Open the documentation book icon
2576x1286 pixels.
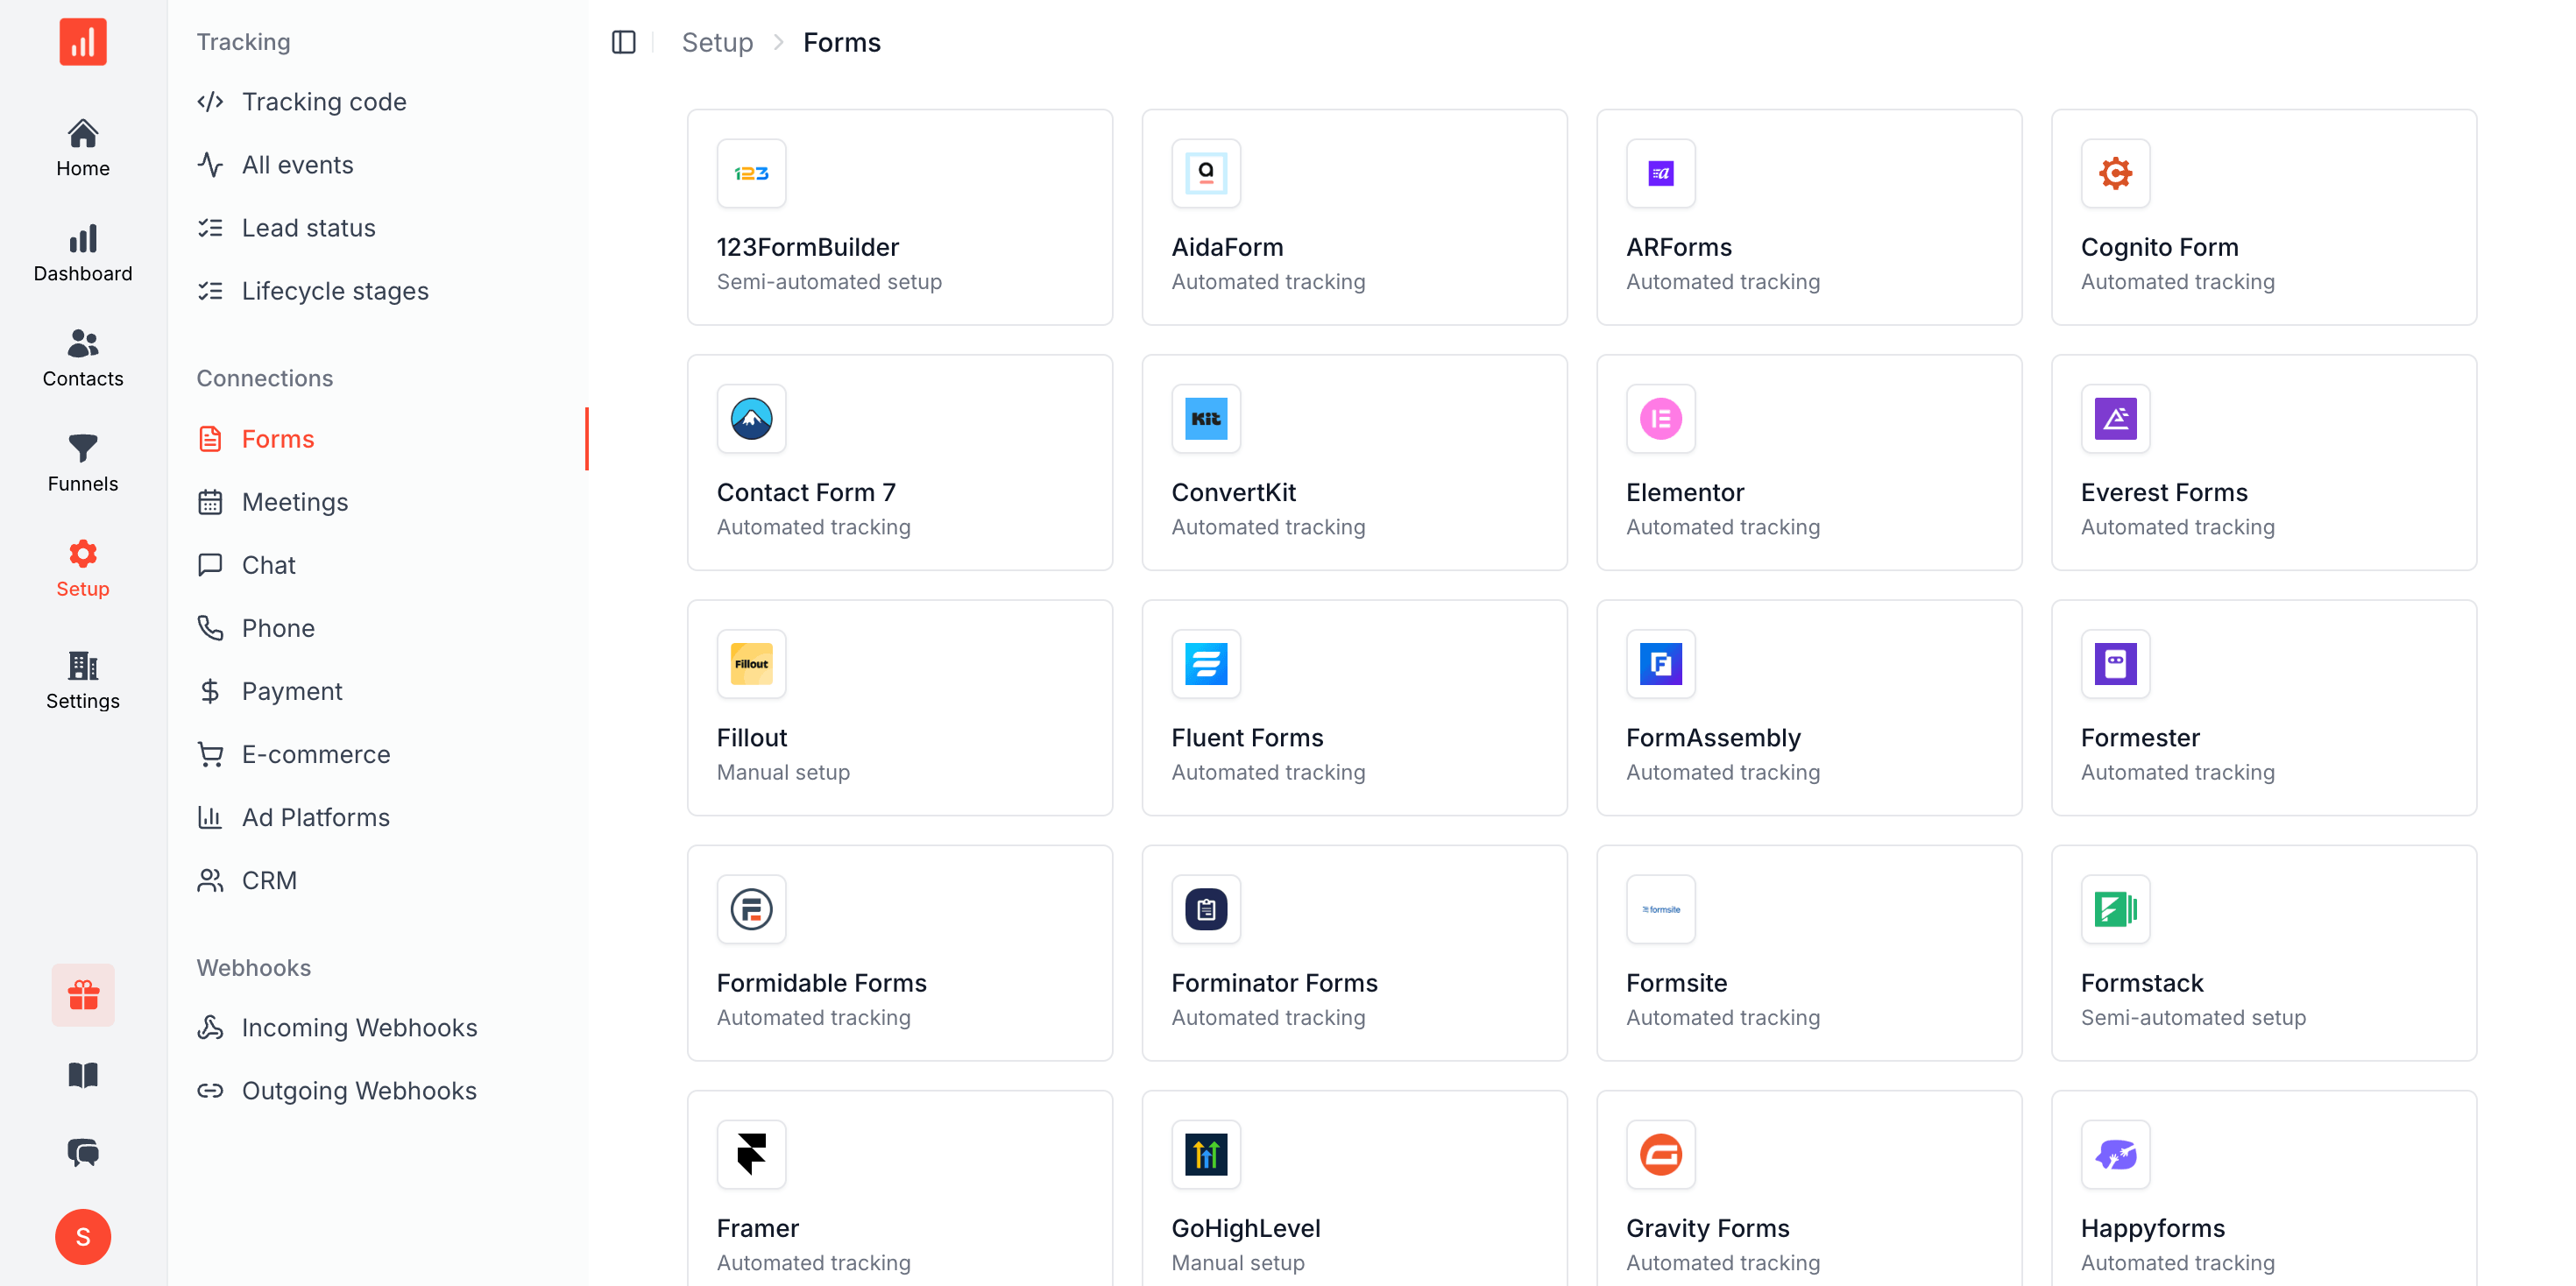[83, 1075]
